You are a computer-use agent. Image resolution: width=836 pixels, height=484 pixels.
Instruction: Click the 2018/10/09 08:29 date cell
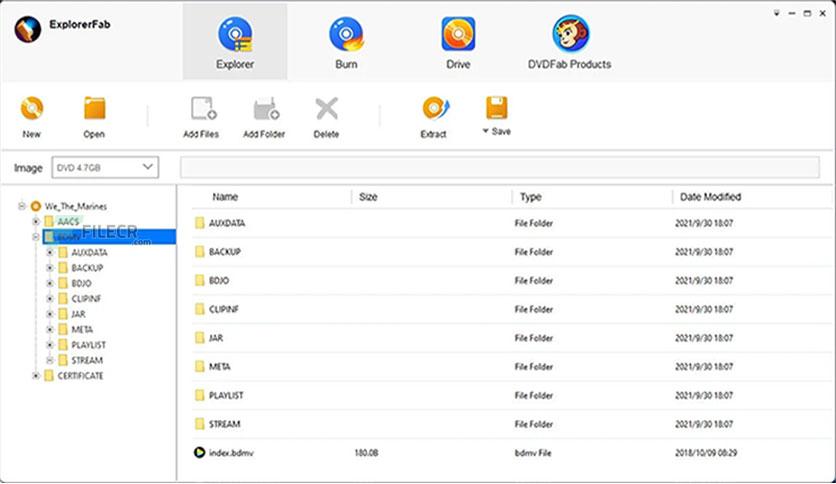click(706, 453)
